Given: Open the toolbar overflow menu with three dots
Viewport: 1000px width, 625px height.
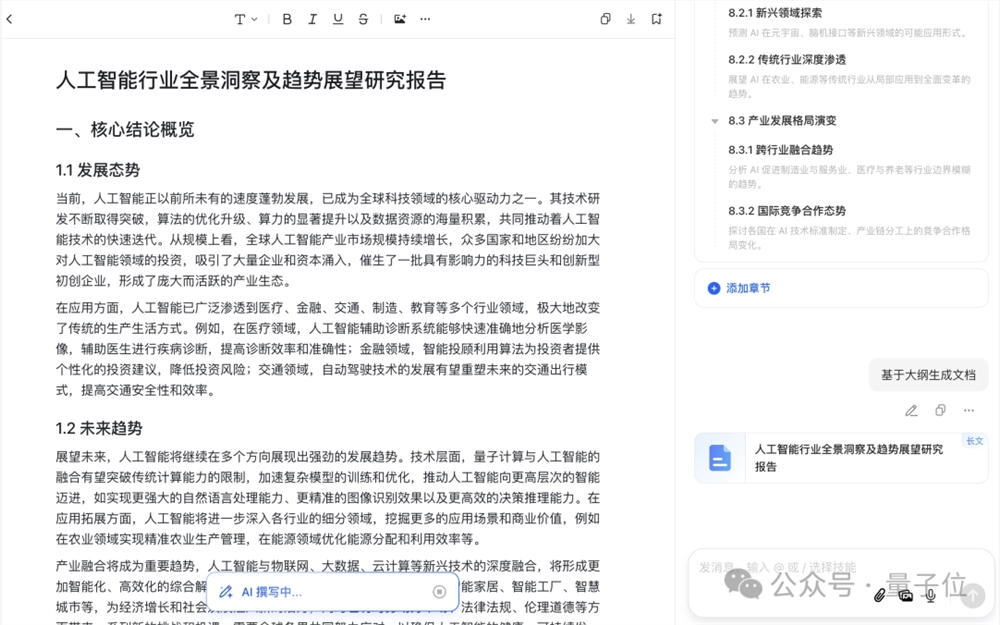Looking at the screenshot, I should pos(425,19).
